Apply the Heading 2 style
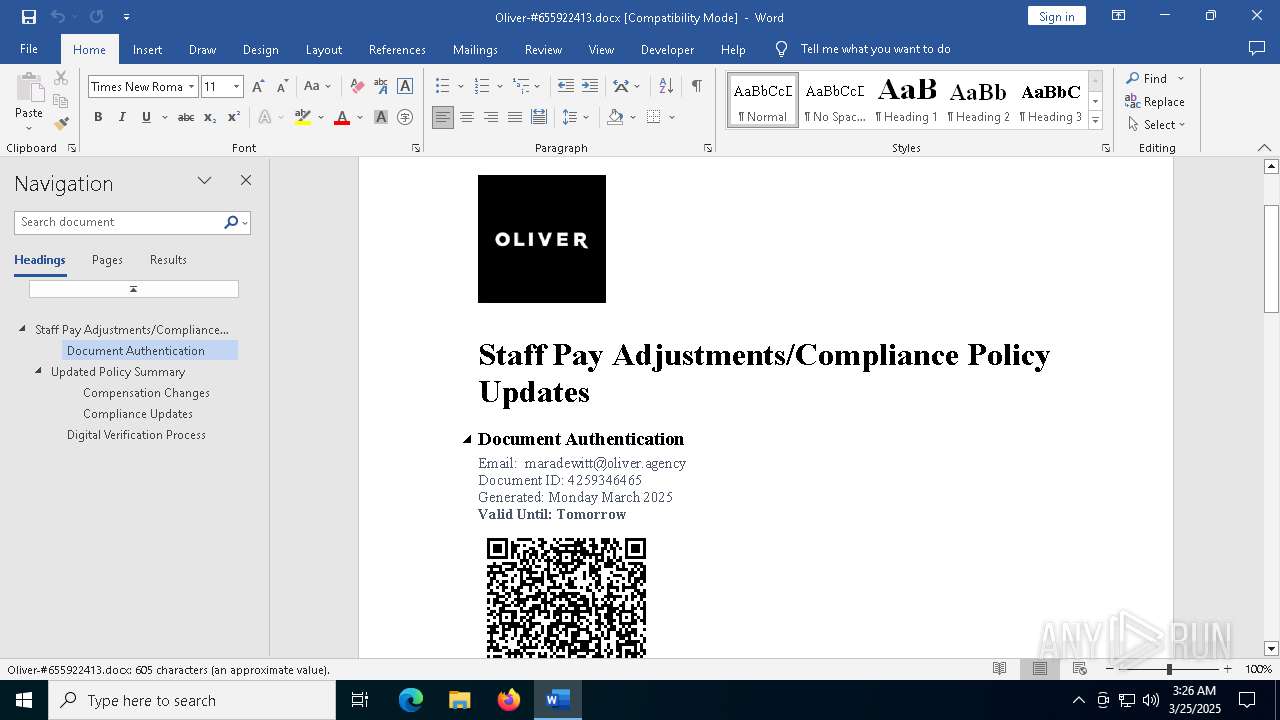The image size is (1280, 720). coord(978,100)
